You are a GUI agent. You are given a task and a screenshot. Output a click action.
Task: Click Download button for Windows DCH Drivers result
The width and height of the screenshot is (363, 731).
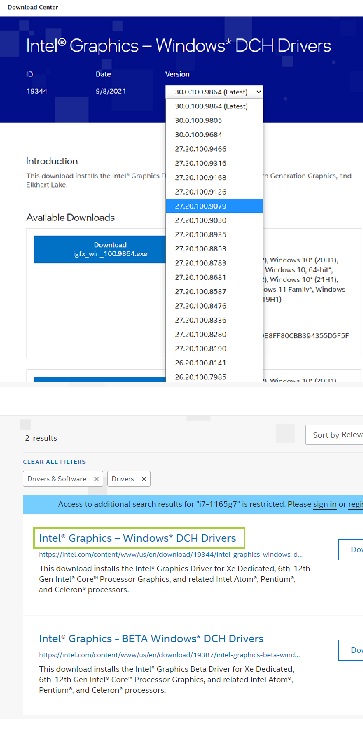click(350, 550)
